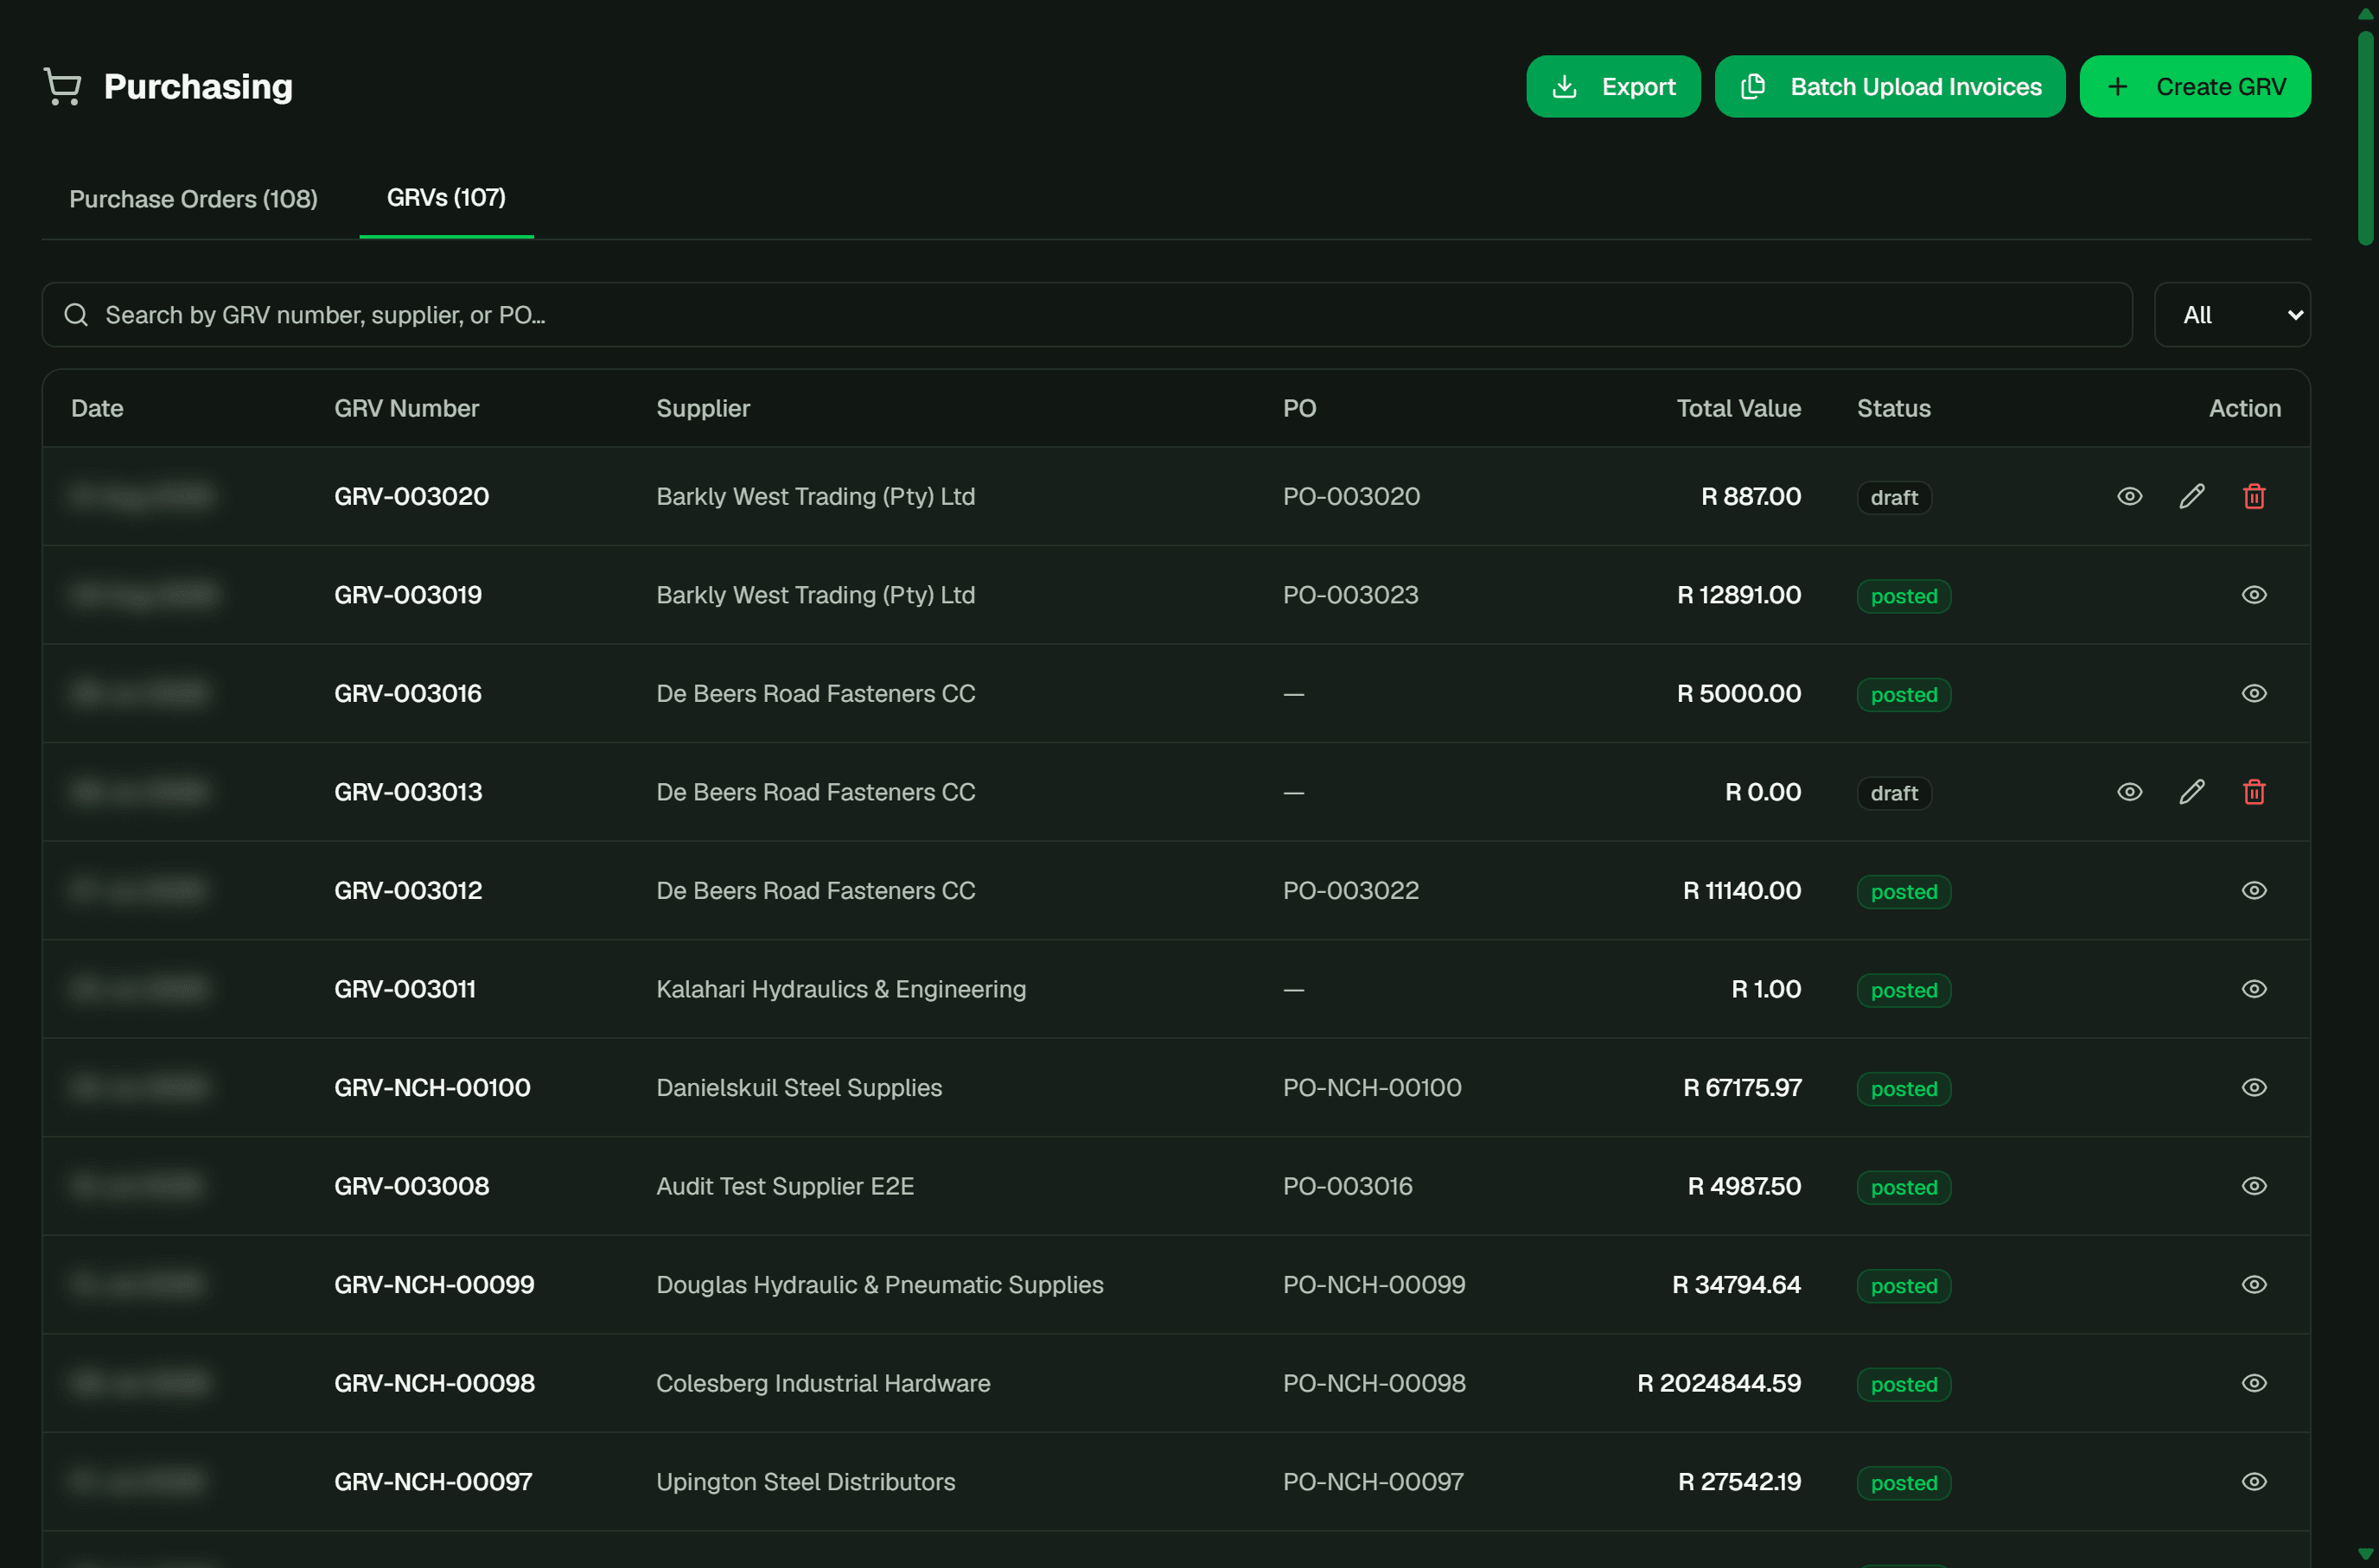Image resolution: width=2379 pixels, height=1568 pixels.
Task: Click the GRV Number column header
Action: [x=406, y=408]
